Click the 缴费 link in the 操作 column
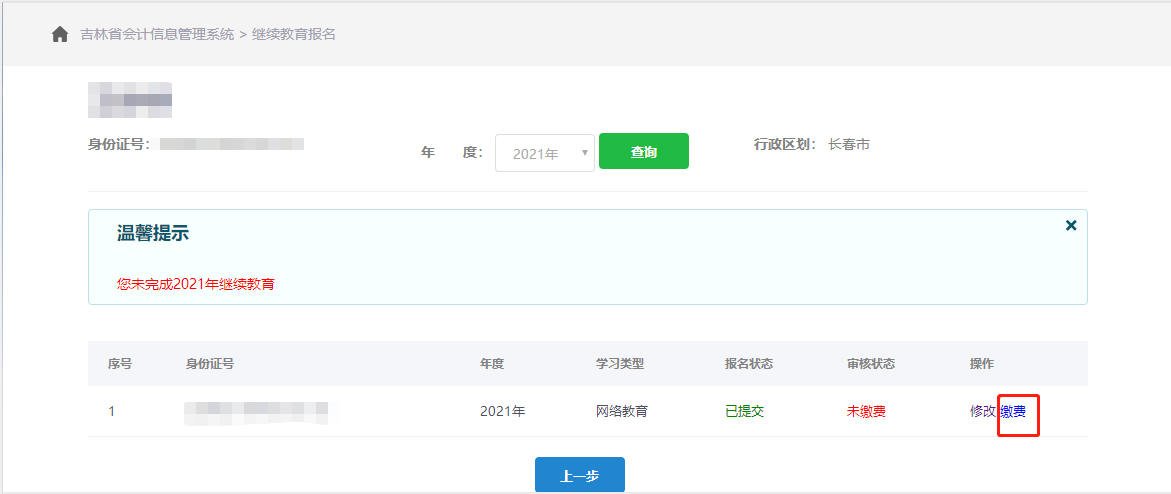 tap(1013, 411)
